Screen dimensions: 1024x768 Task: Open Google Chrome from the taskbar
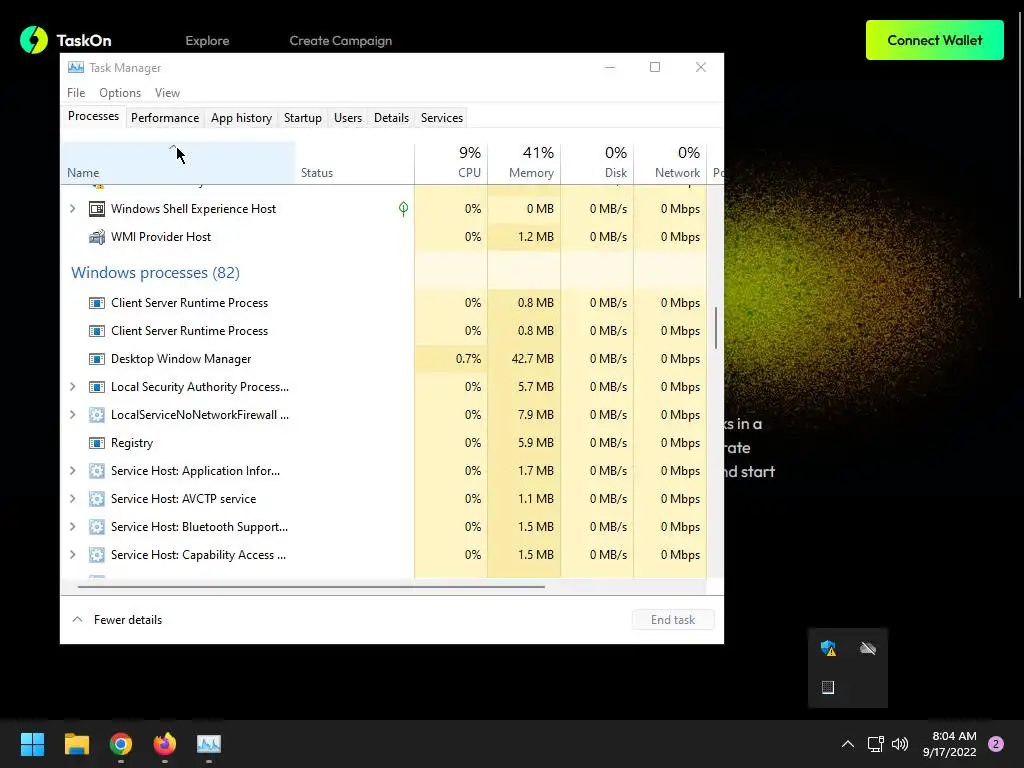click(x=121, y=744)
